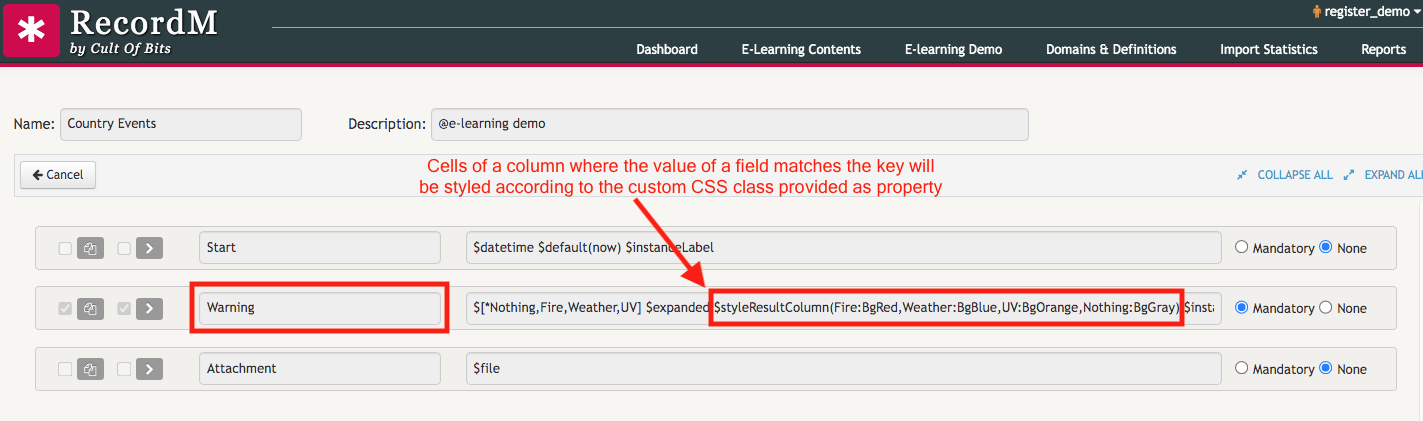
Task: Click the duplicate icon on Warning row
Action: coord(90,308)
